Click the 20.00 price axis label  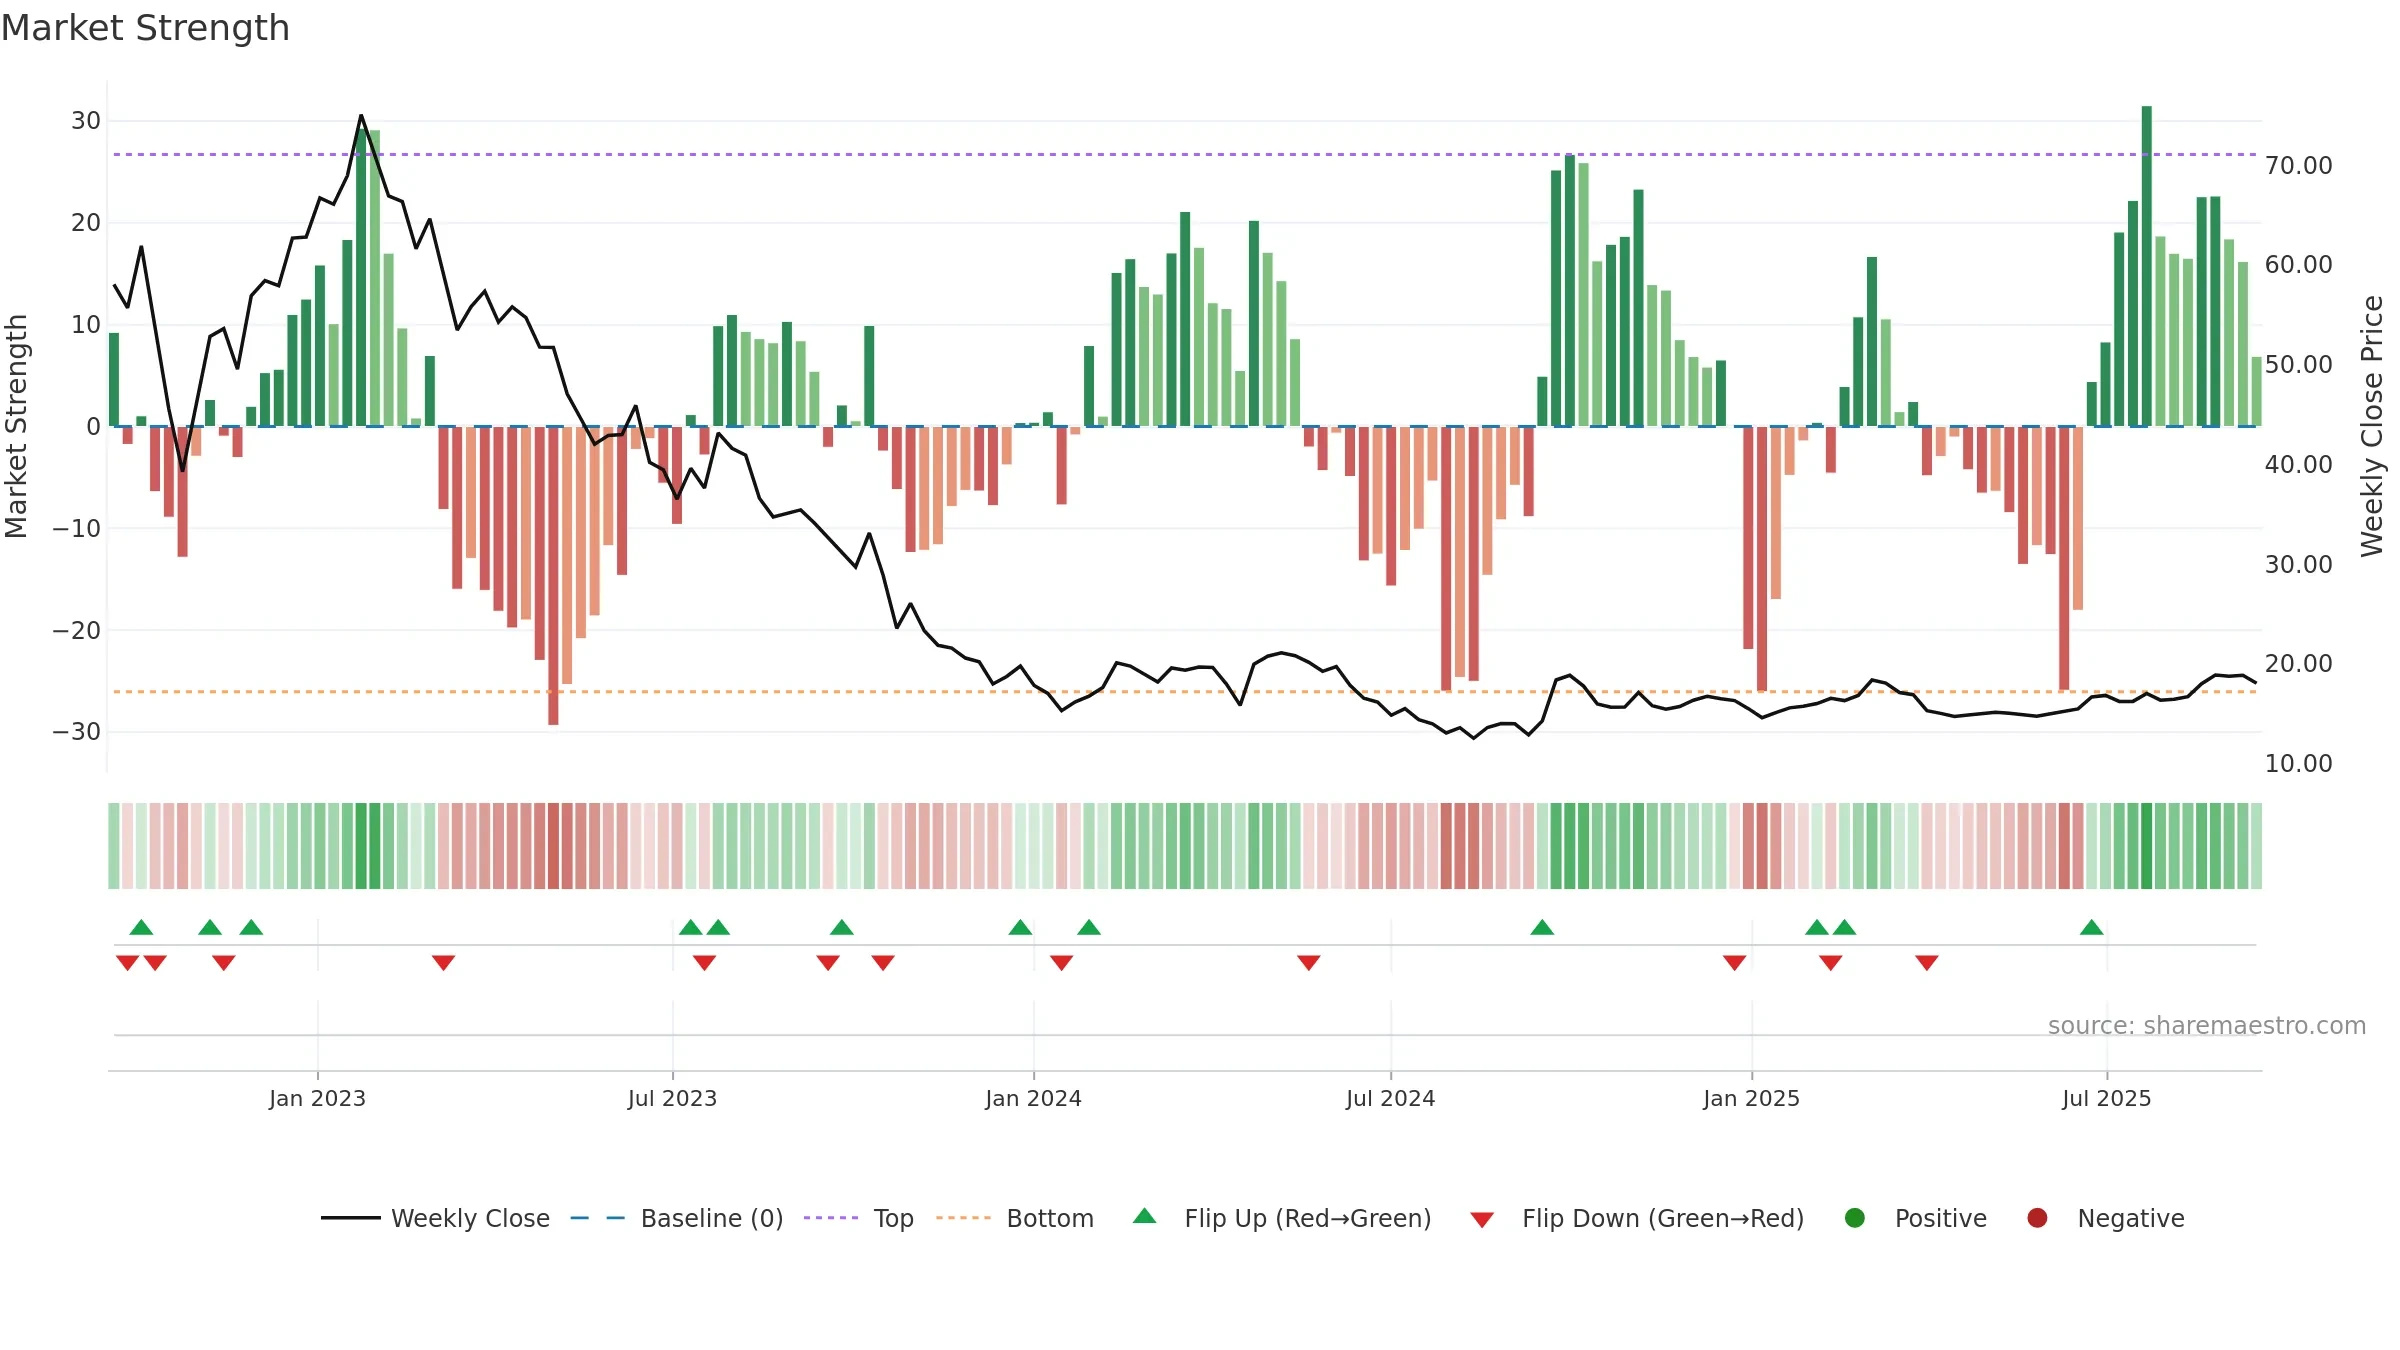tap(2298, 663)
